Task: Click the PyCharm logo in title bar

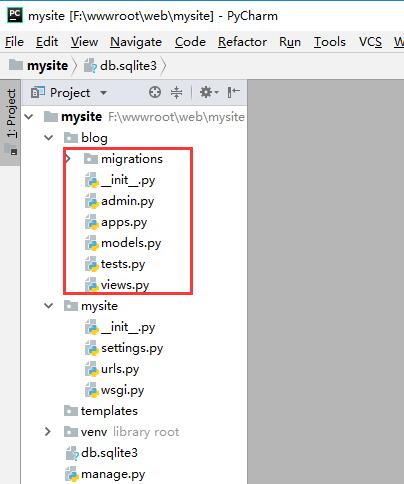Action: pos(15,16)
